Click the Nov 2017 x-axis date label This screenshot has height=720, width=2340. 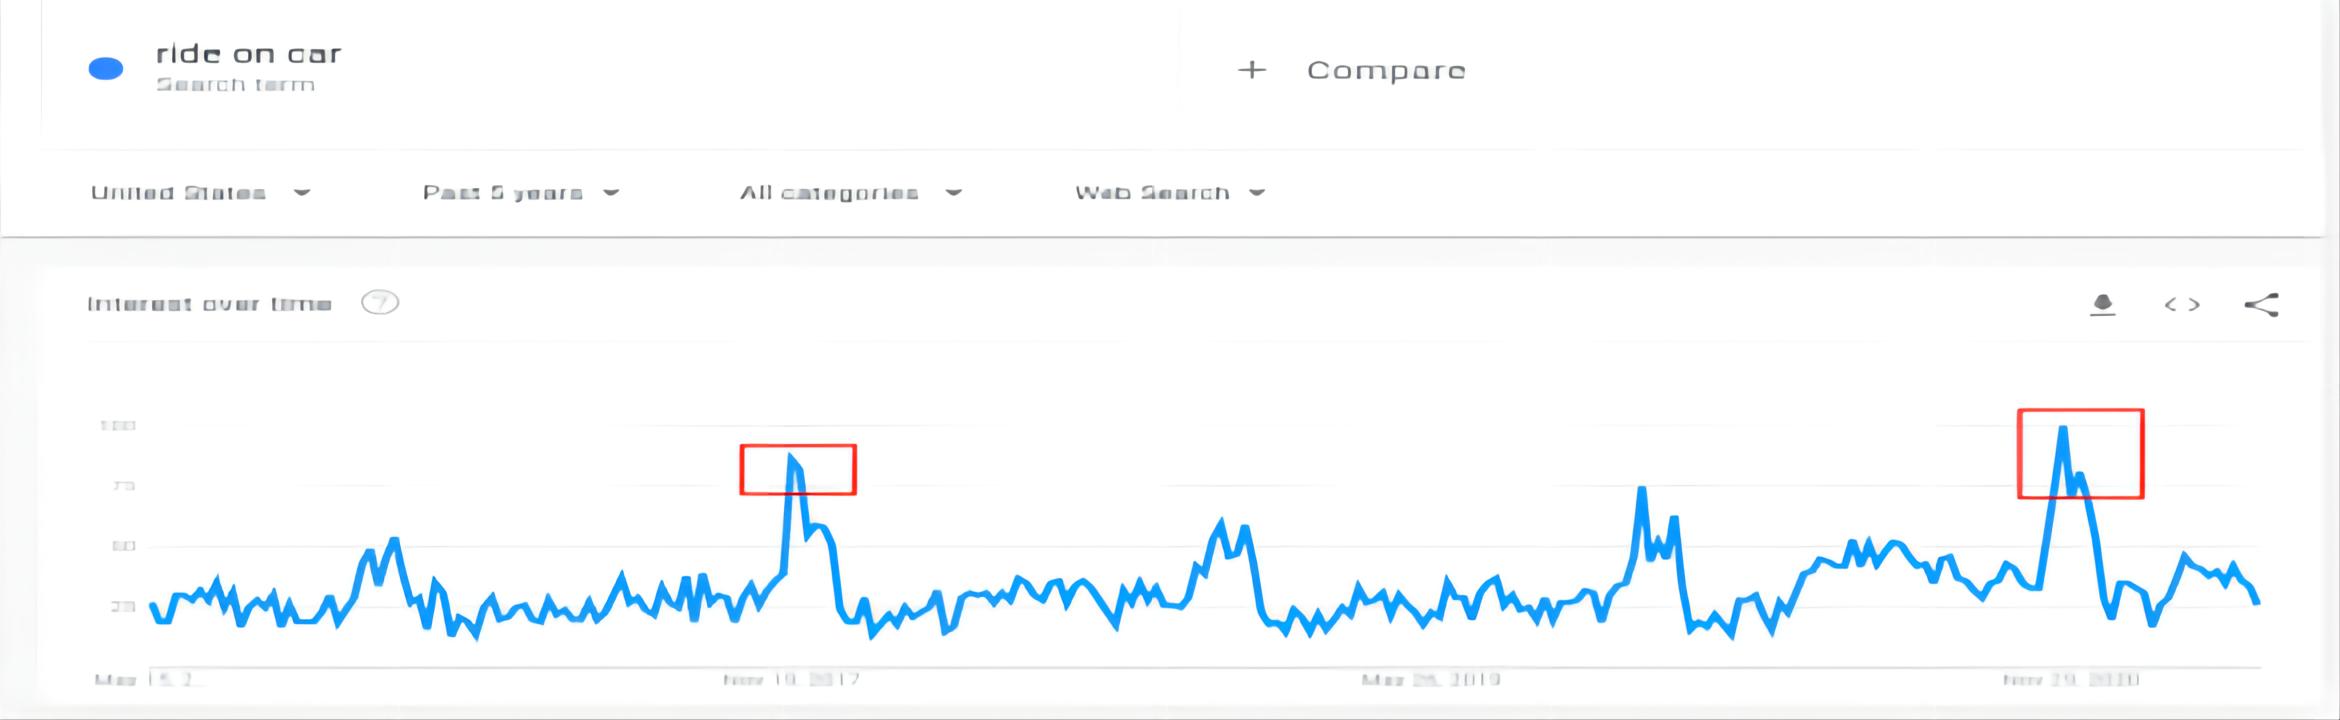791,679
